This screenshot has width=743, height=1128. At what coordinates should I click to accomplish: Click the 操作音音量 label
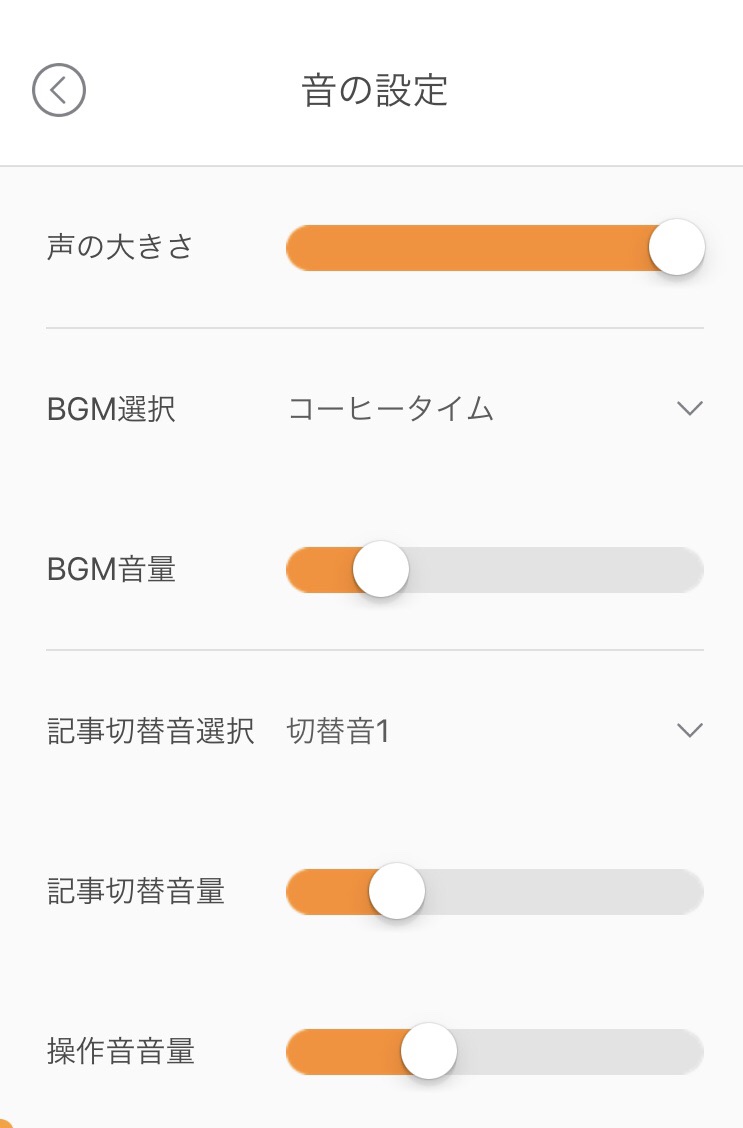[121, 1052]
